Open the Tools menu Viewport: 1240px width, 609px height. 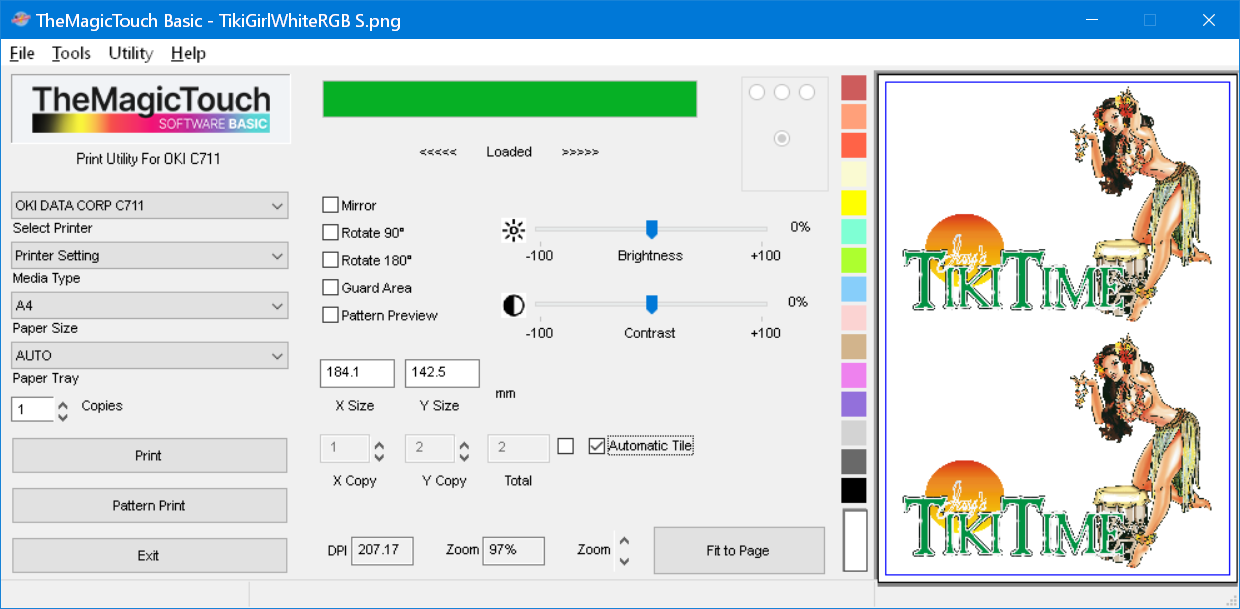pos(71,53)
